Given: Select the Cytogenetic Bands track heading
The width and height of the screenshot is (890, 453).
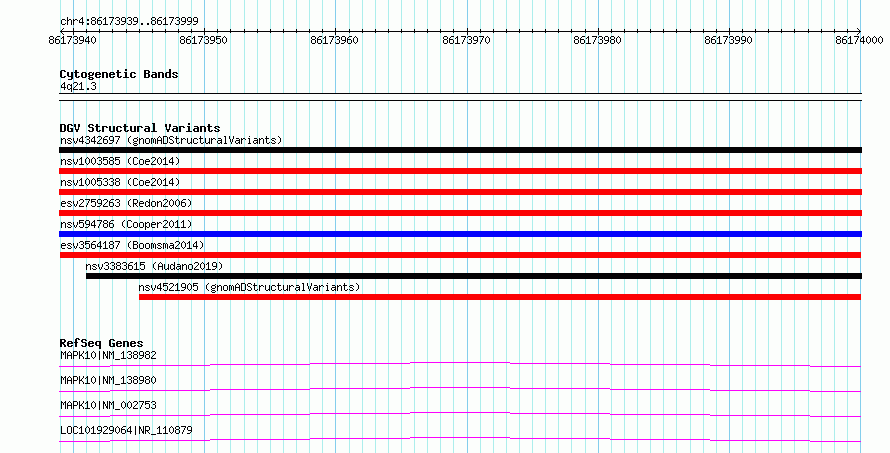Looking at the screenshot, I should [x=119, y=74].
